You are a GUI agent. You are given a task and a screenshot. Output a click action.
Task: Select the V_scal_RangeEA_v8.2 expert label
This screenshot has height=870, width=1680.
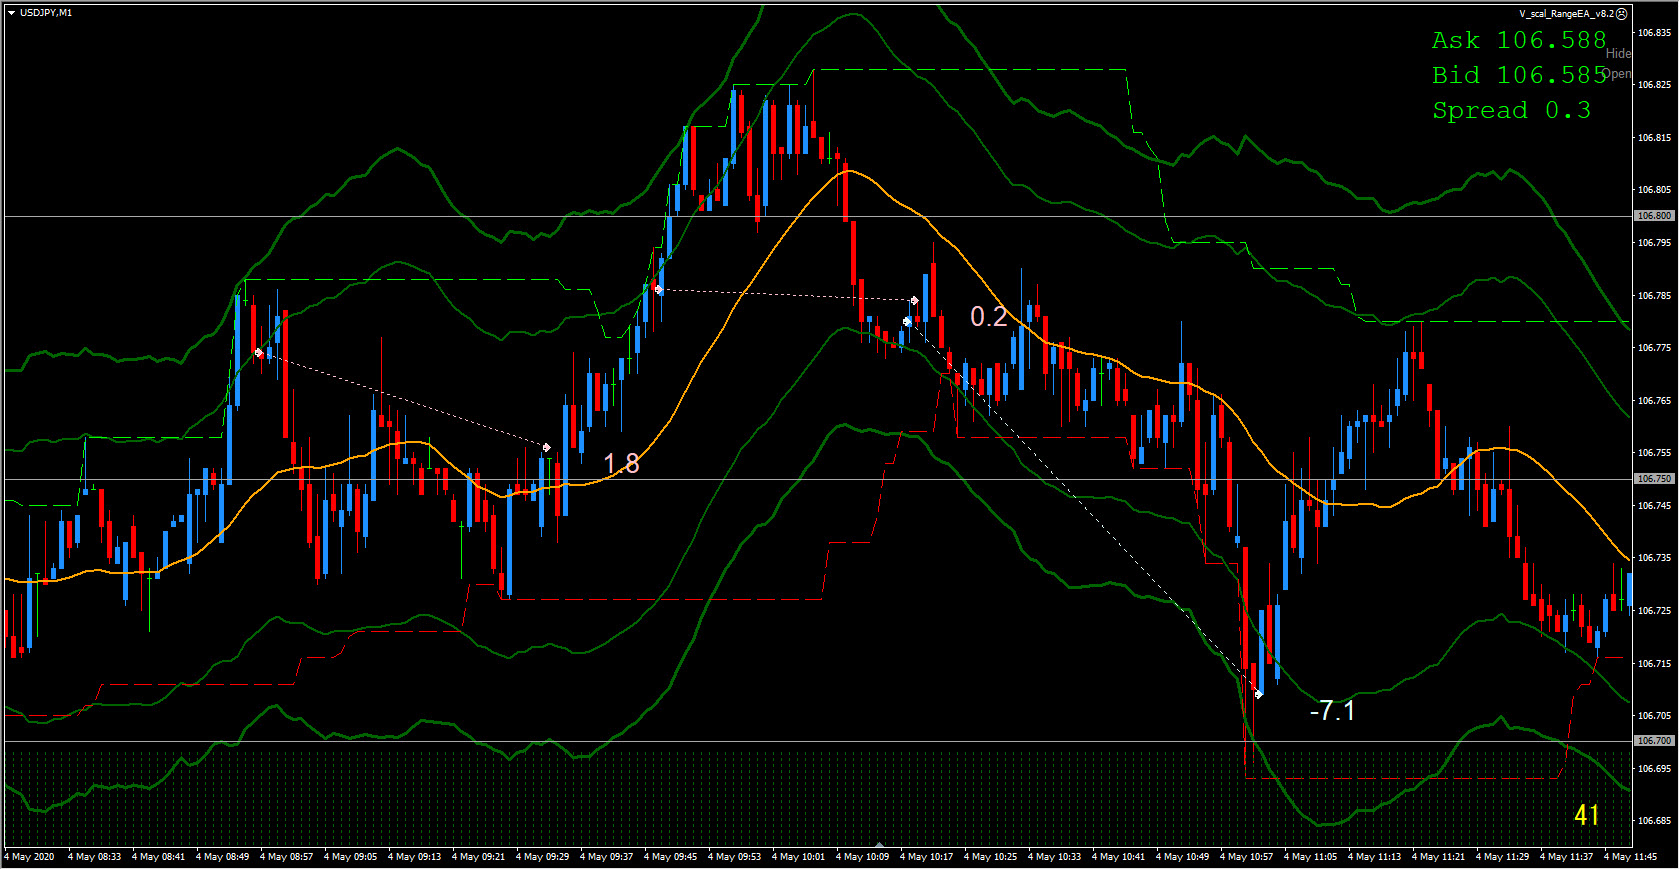(1566, 14)
